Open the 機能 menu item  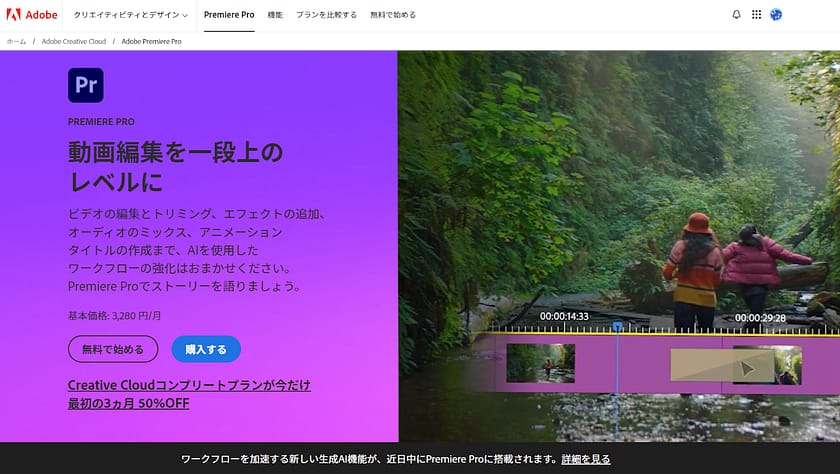275,15
